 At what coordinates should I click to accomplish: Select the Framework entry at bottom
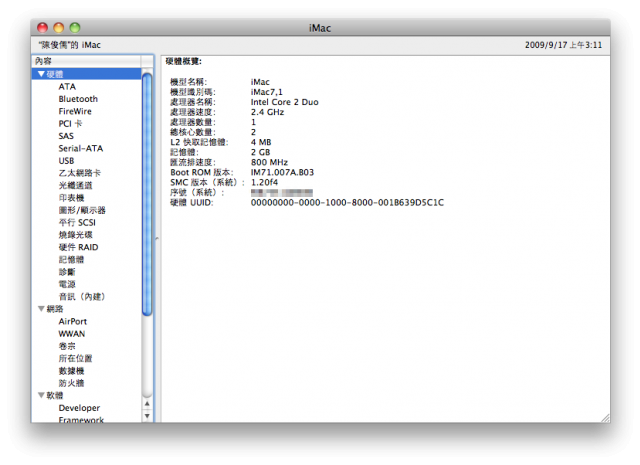click(81, 420)
